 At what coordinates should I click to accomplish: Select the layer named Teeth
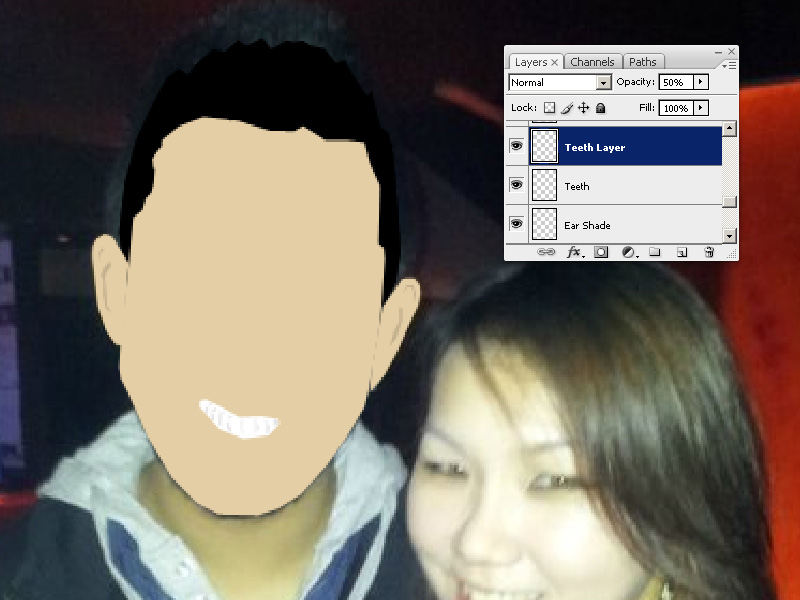[x=626, y=185]
